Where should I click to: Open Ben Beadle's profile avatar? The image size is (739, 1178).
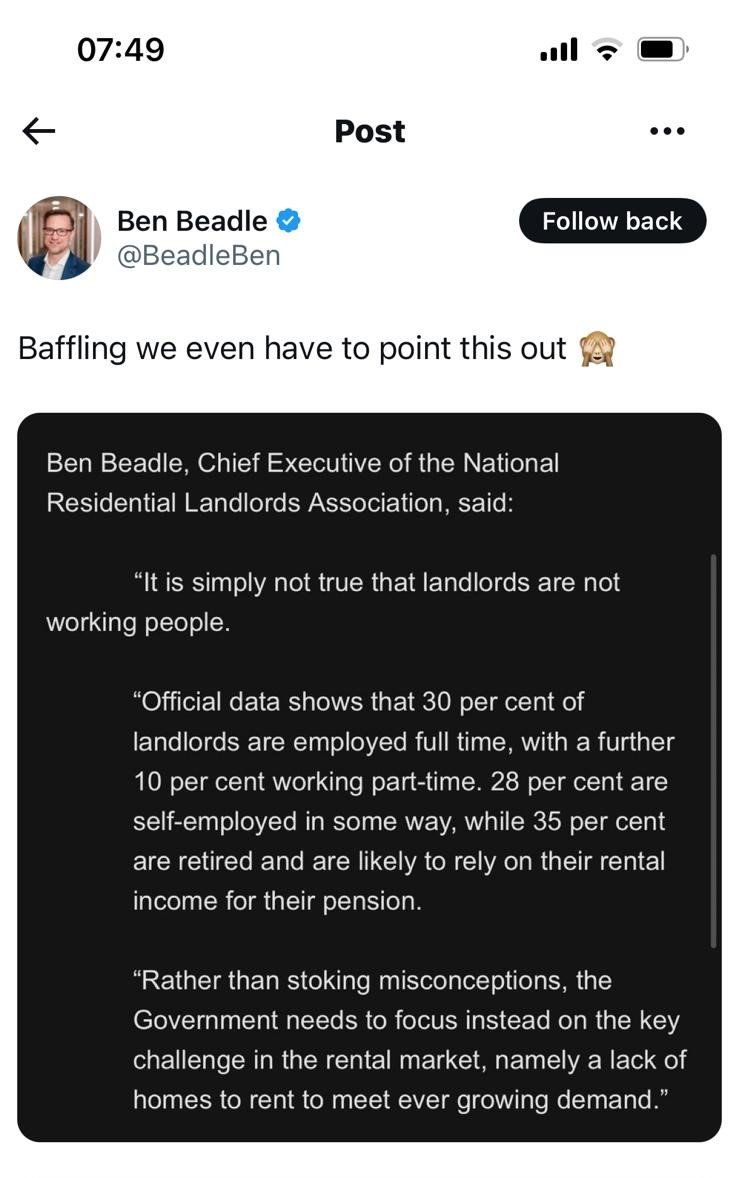[x=59, y=238]
